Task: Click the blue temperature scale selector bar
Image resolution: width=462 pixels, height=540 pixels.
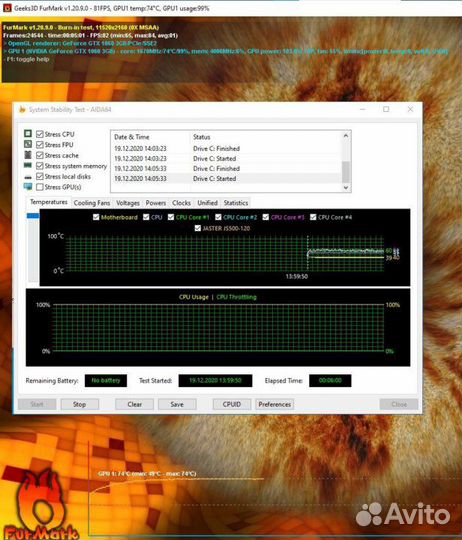Action: tap(33, 216)
